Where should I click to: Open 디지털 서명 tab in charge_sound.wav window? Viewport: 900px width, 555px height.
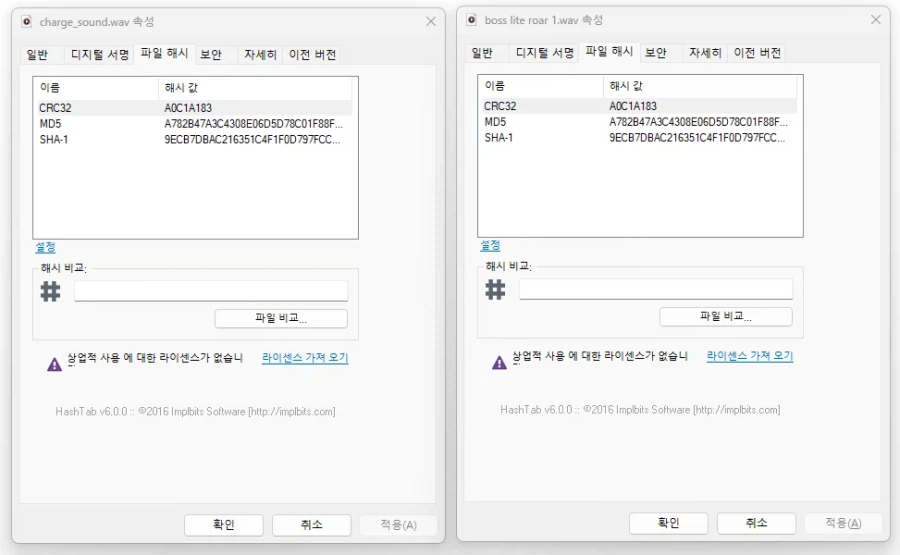[x=99, y=55]
